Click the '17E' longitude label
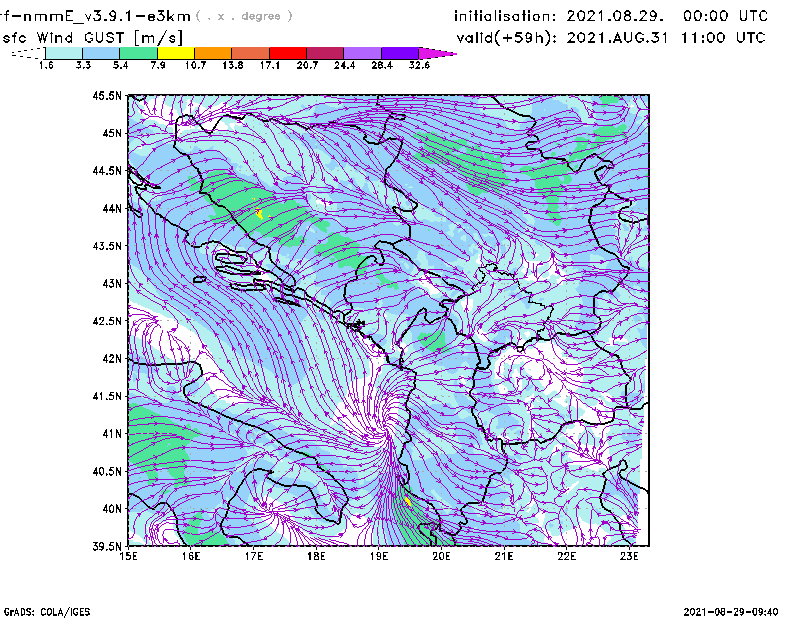This screenshot has height=618, width=800. (254, 556)
